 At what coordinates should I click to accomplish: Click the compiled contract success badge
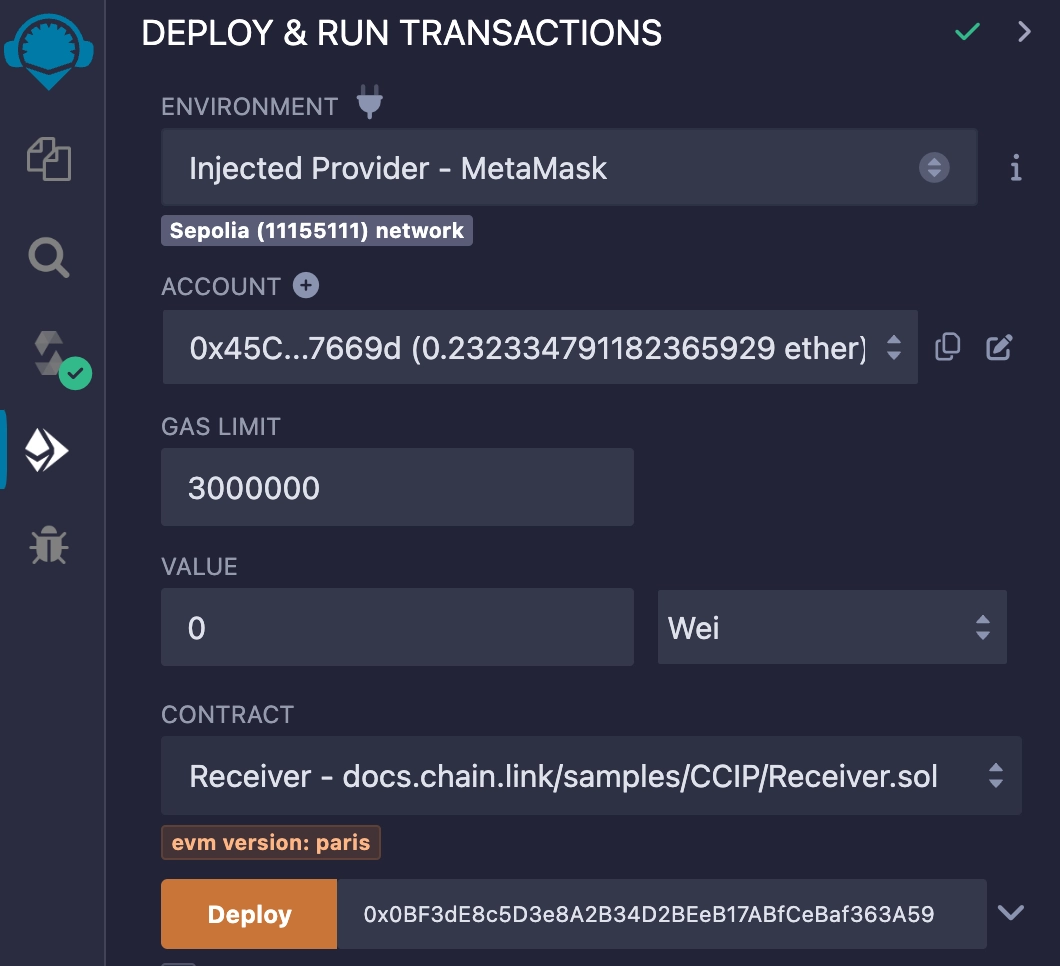[77, 373]
